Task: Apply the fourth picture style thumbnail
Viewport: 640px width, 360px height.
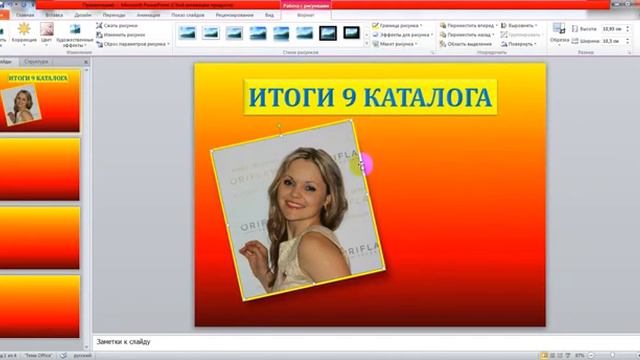Action: pos(258,33)
